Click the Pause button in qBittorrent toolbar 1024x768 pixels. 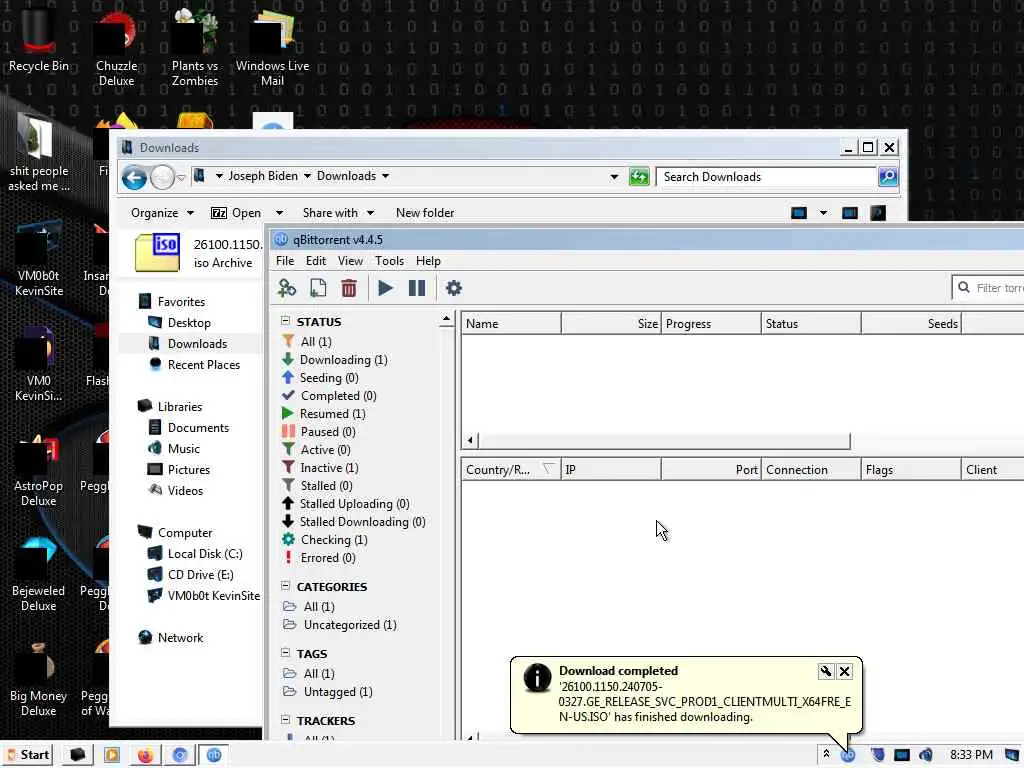pyautogui.click(x=417, y=288)
